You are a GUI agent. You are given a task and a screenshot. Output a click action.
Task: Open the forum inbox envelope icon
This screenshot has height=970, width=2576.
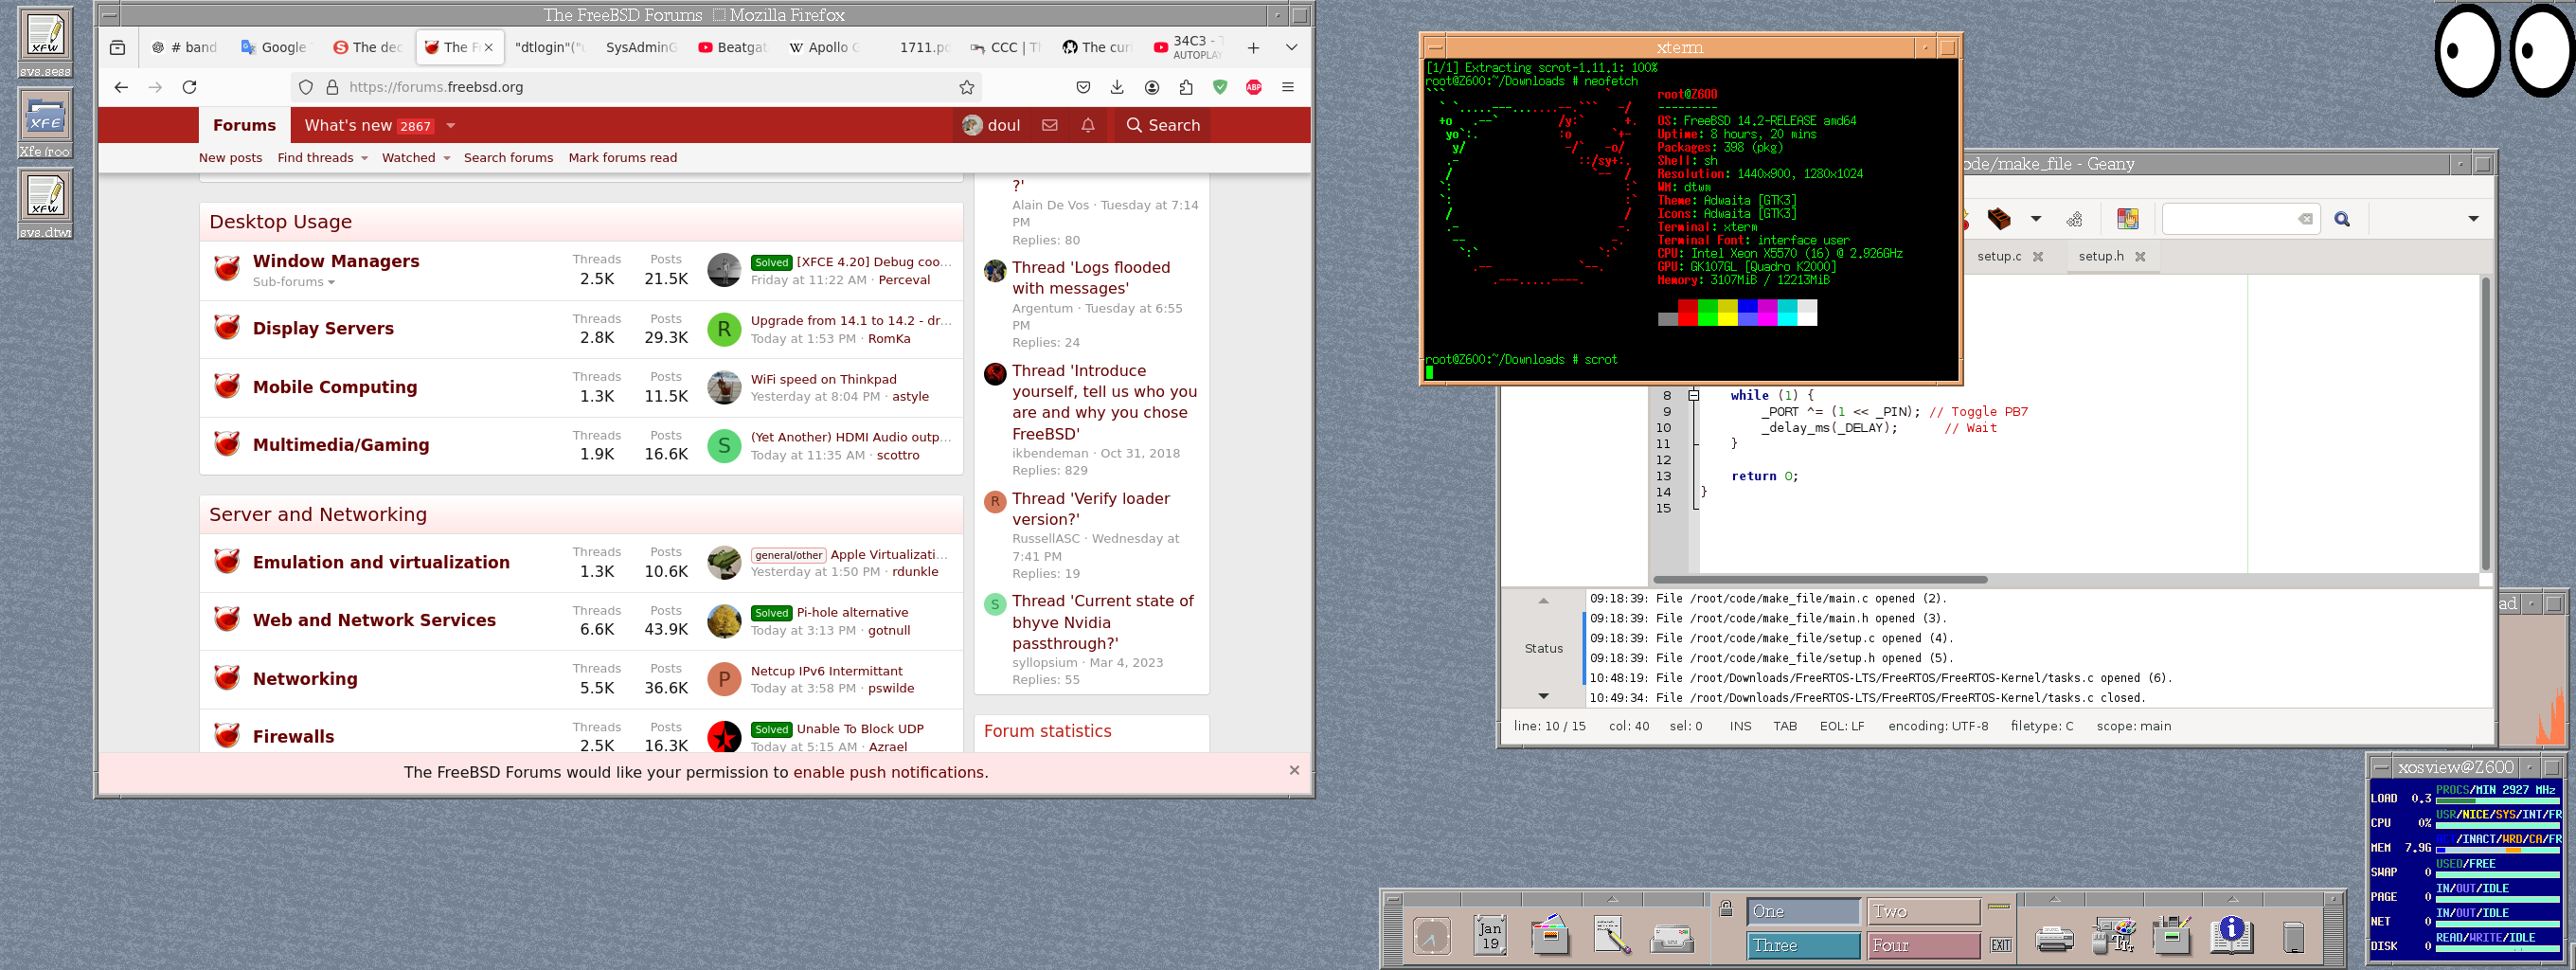click(x=1049, y=125)
